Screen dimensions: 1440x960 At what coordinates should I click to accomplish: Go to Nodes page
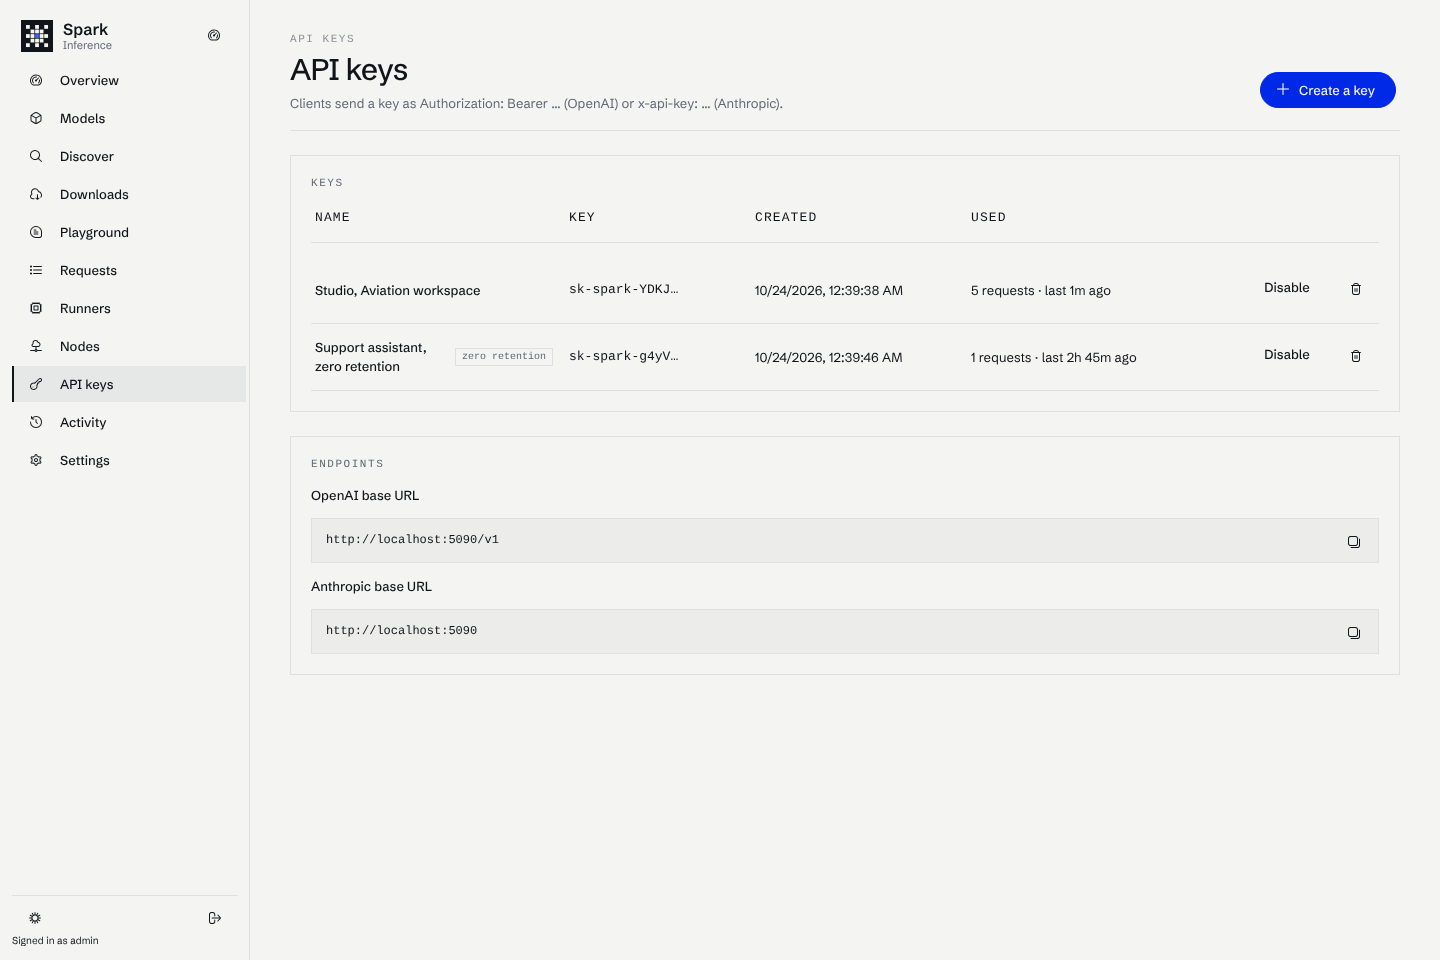(129, 346)
